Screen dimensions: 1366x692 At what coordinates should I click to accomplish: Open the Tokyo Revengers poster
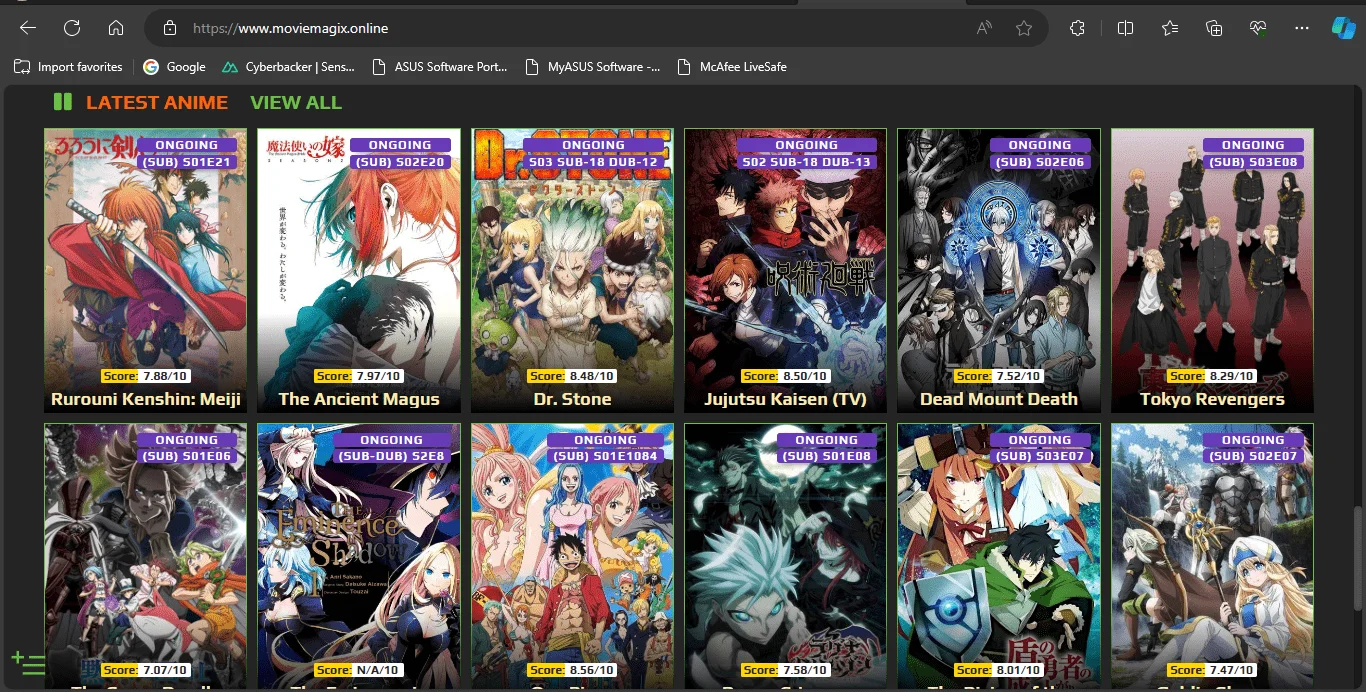point(1212,270)
